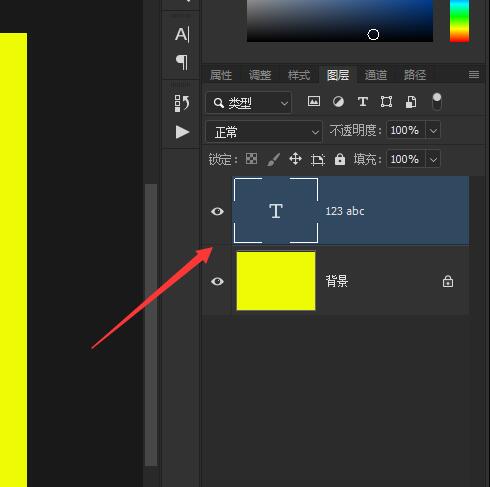Open the 正常 blend mode dropdown

(x=264, y=132)
